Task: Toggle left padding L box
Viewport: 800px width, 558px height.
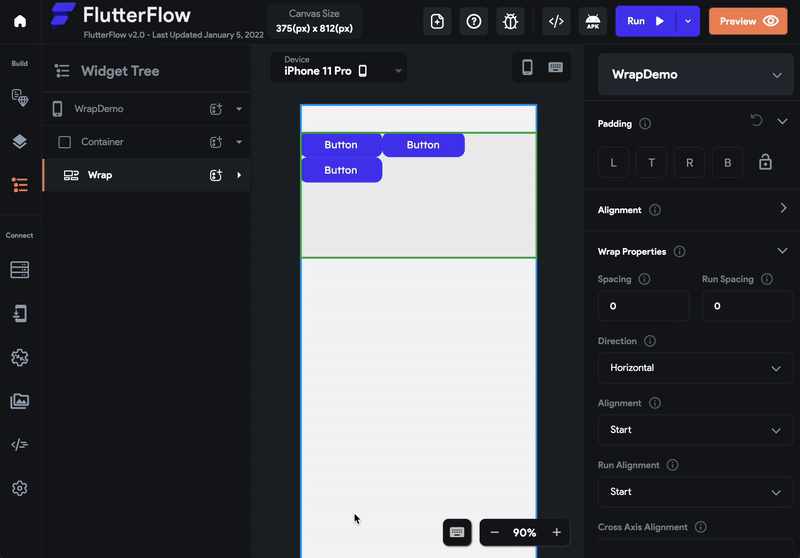Action: [613, 163]
